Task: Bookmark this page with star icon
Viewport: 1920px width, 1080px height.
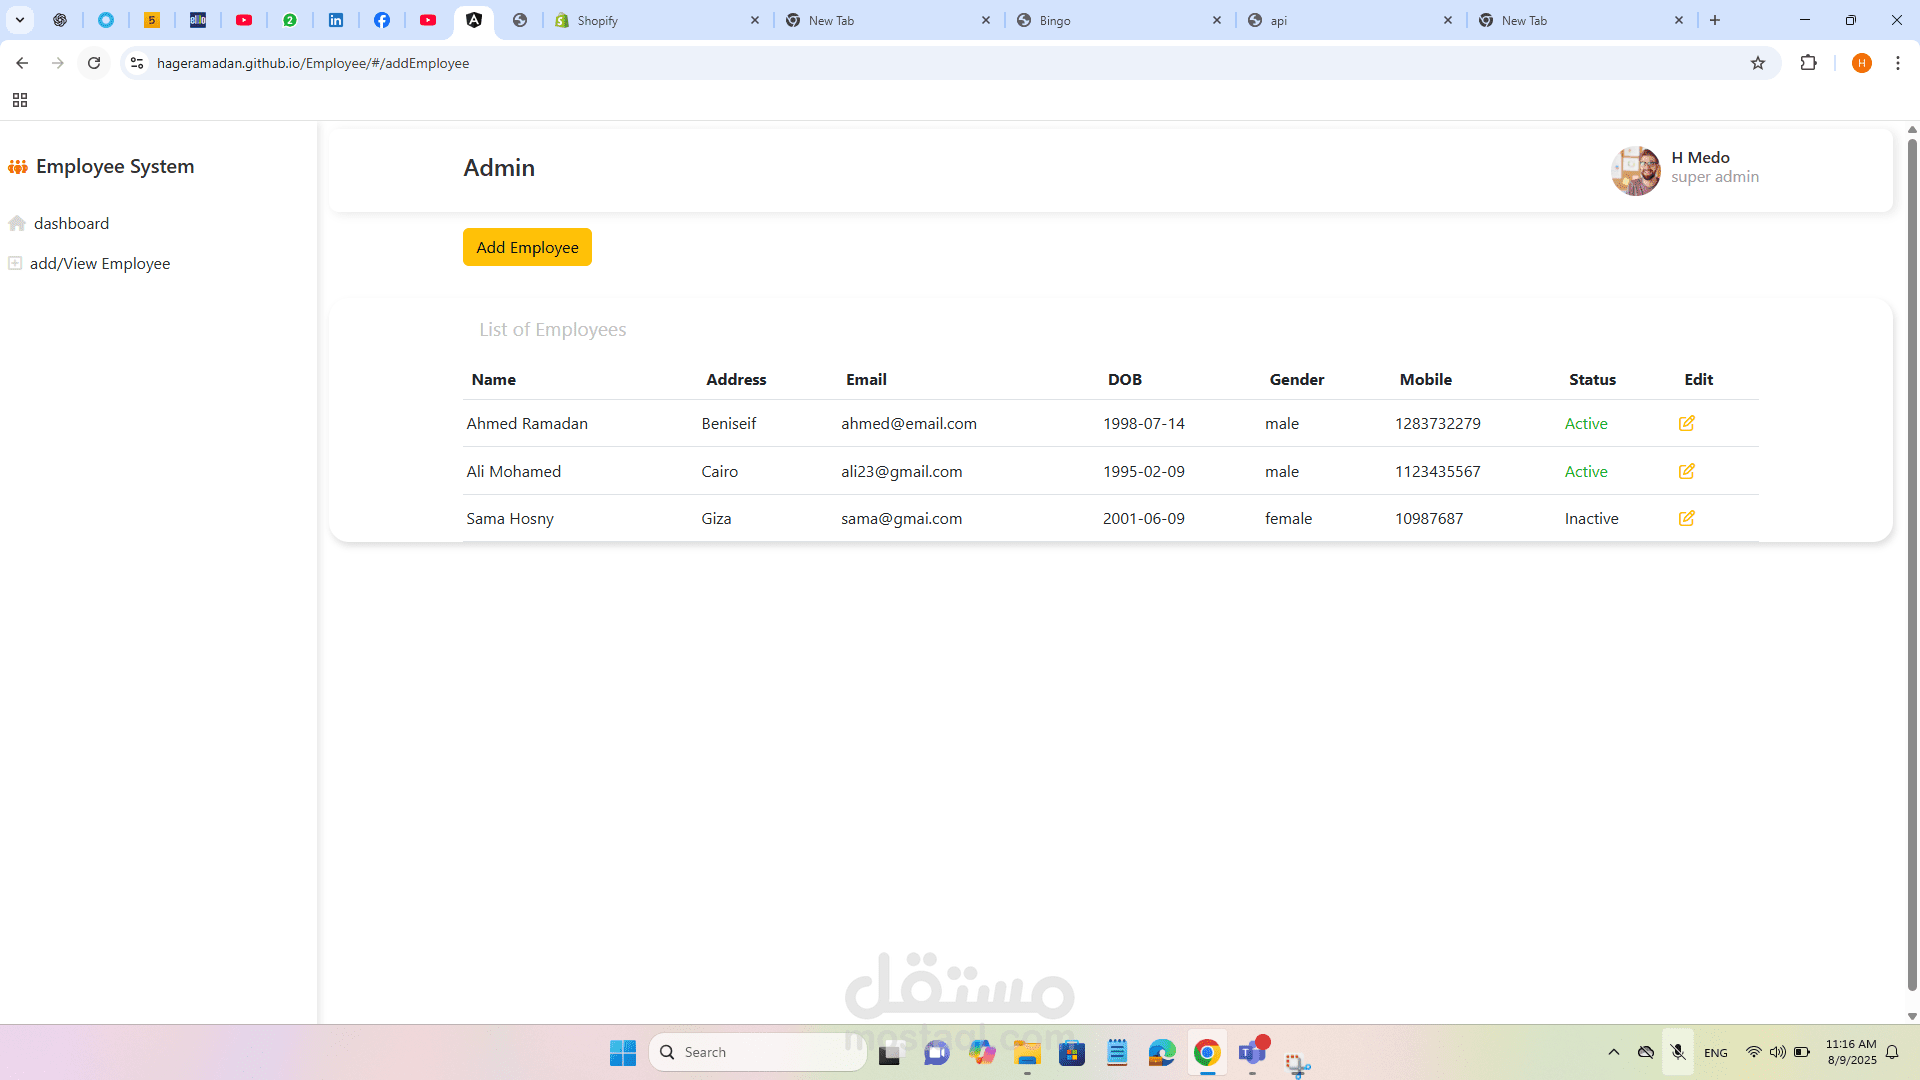Action: (1758, 63)
